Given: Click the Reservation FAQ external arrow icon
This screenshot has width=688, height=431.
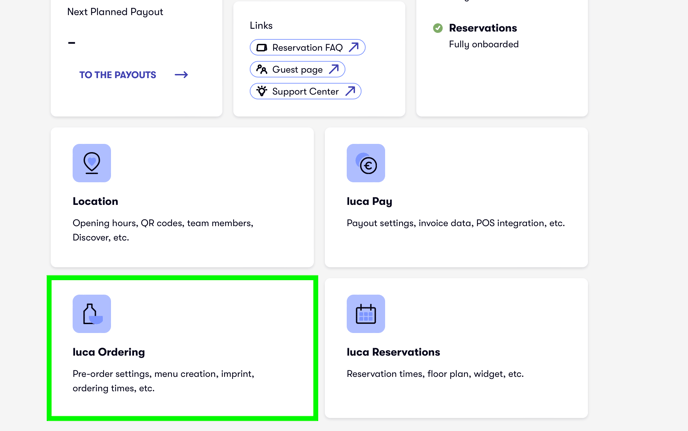Looking at the screenshot, I should 354,47.
